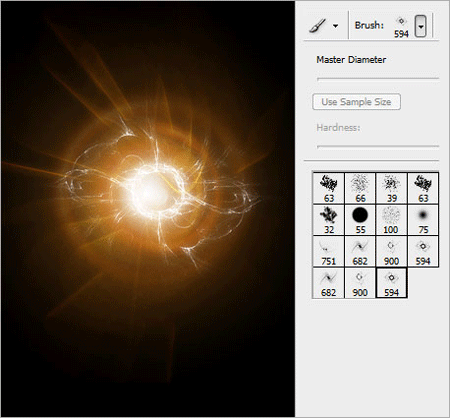Screen dimensions: 450x418
Task: Select the Brush tool icon
Action: pos(317,25)
